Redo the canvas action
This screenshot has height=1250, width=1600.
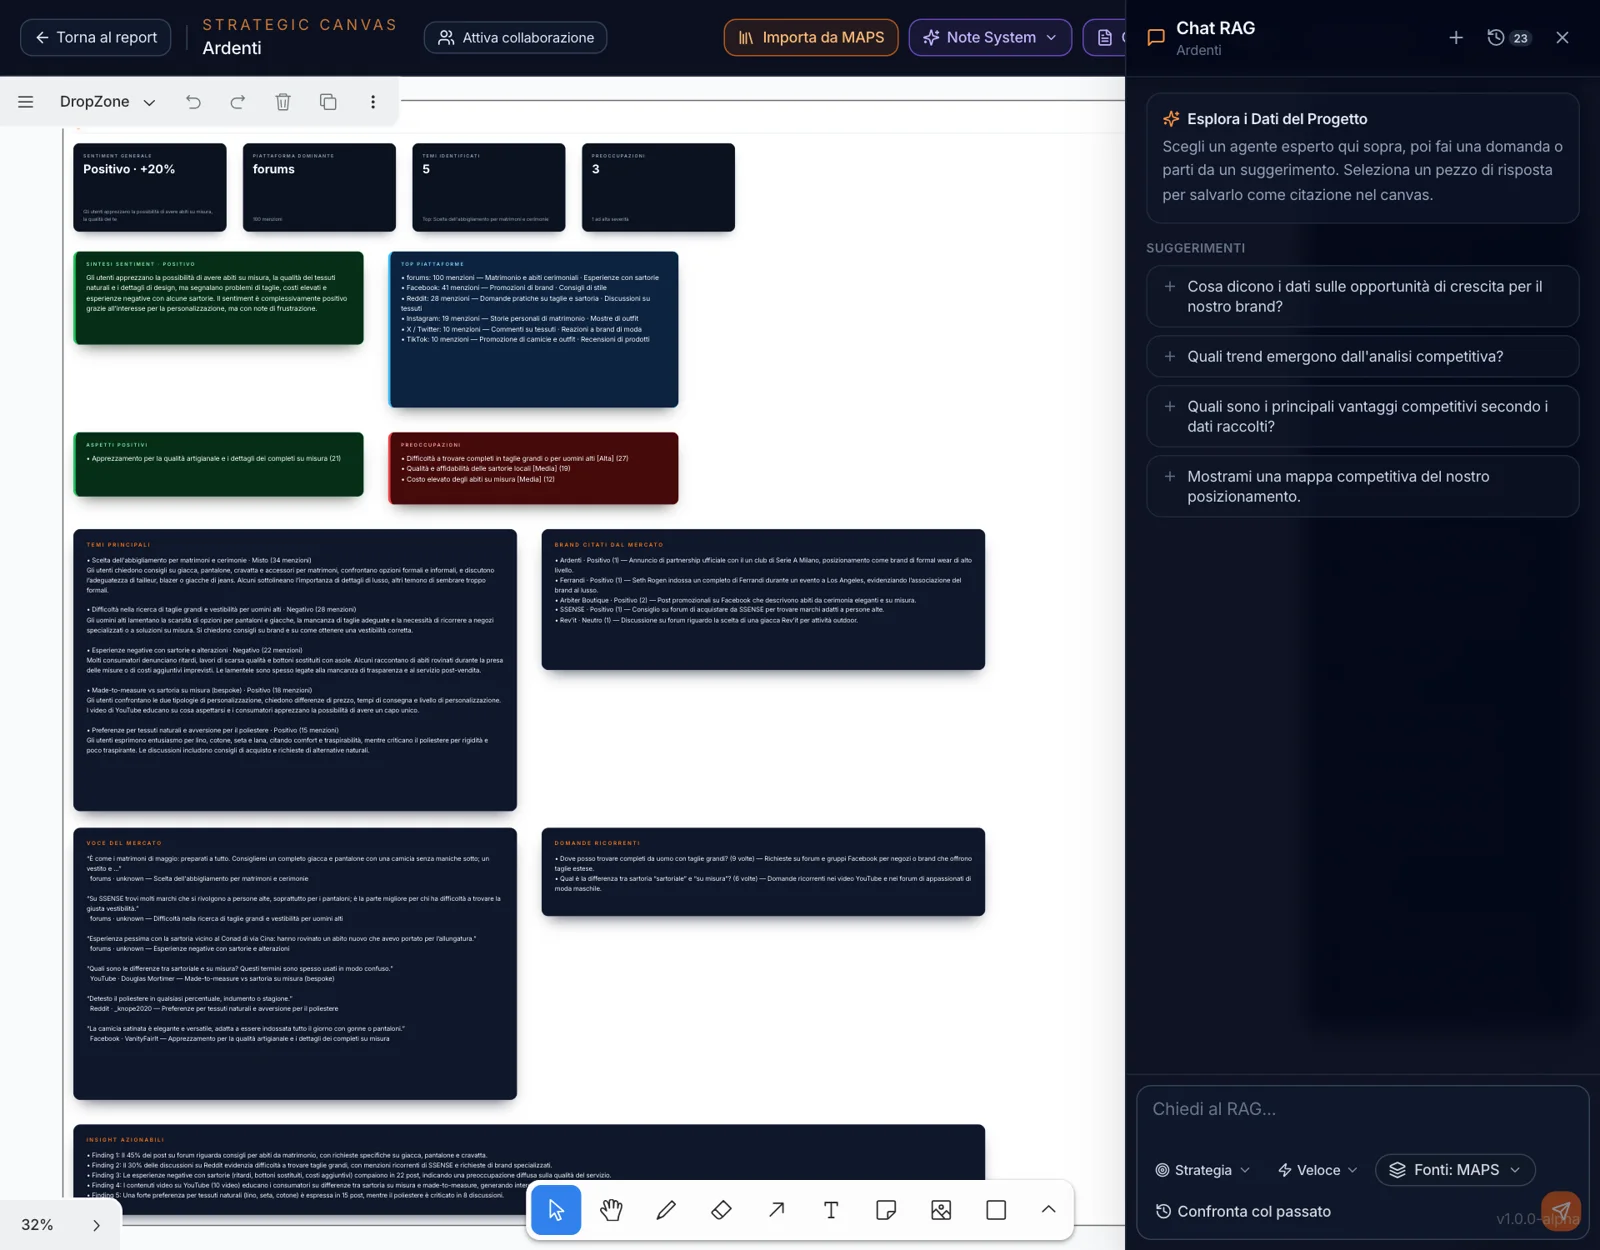(238, 102)
